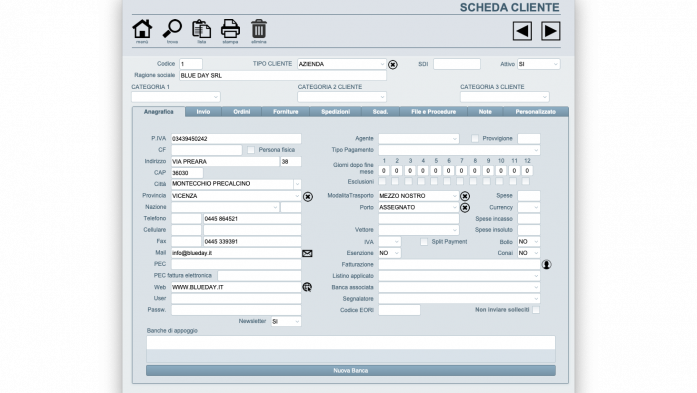Click the Codice EORI input field

[x=399, y=310]
